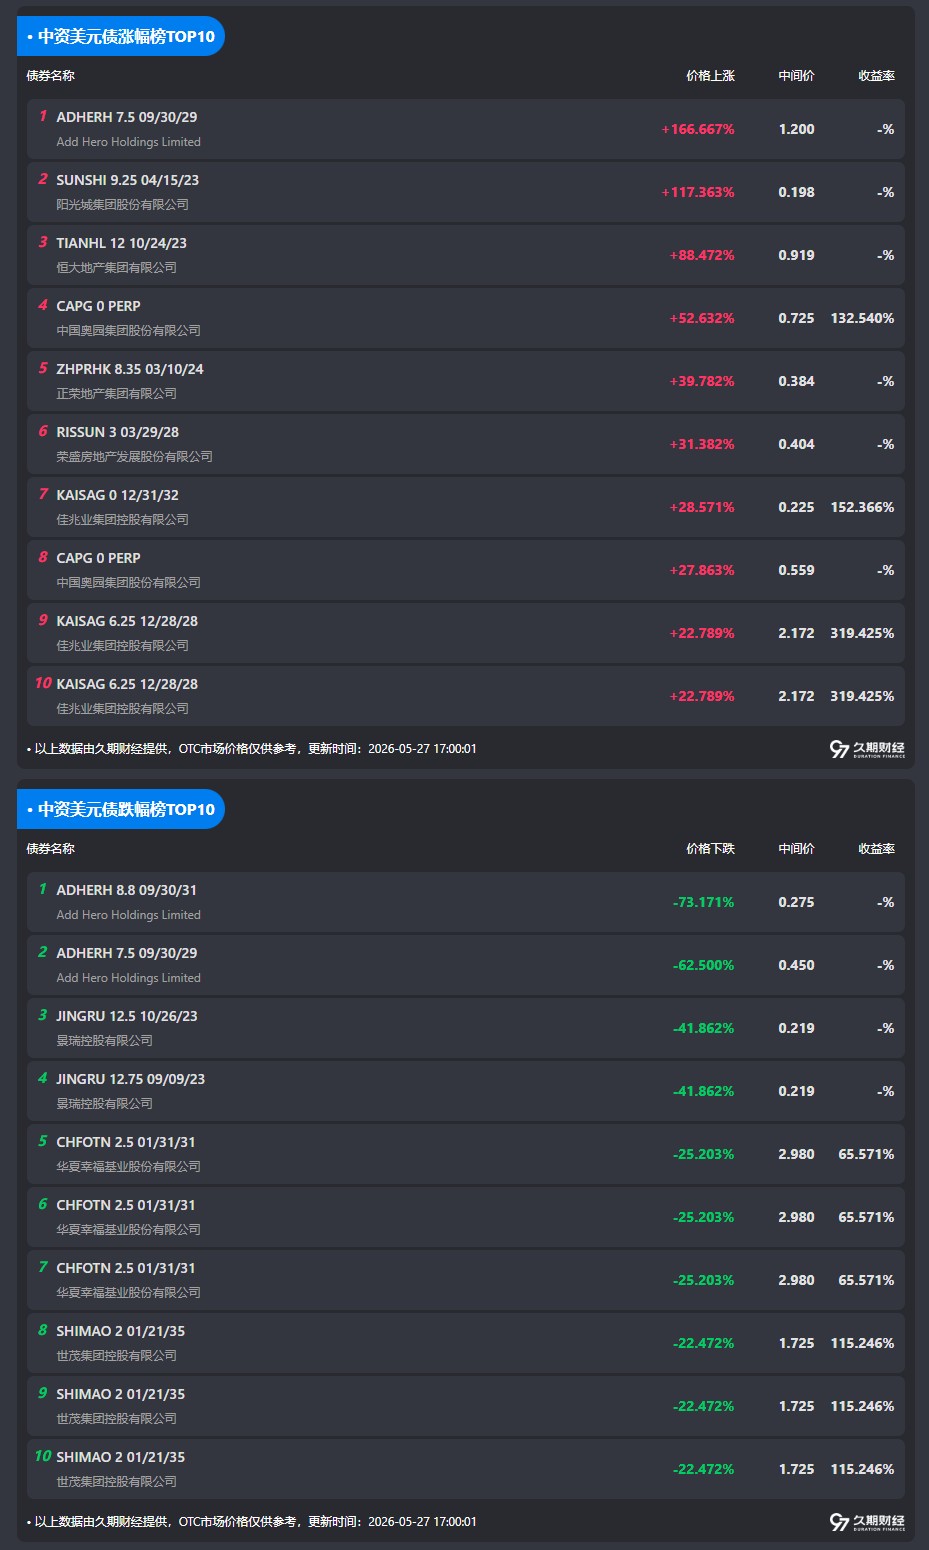Click 中间价 header in the losers table

click(796, 849)
